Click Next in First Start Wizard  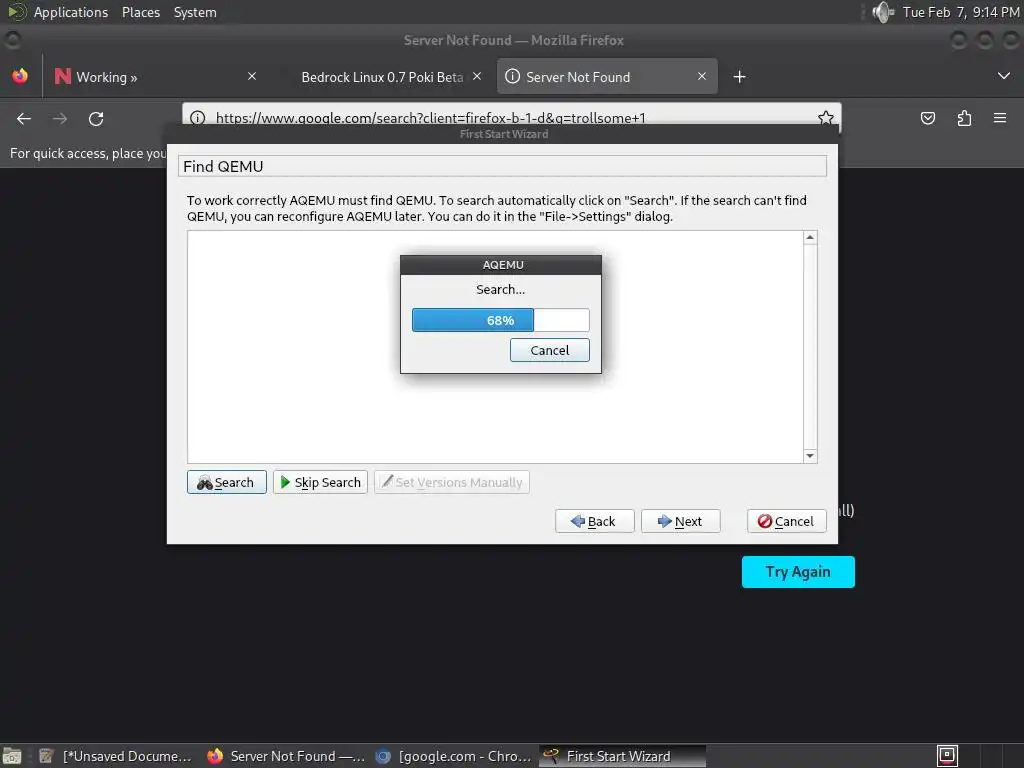click(x=680, y=521)
